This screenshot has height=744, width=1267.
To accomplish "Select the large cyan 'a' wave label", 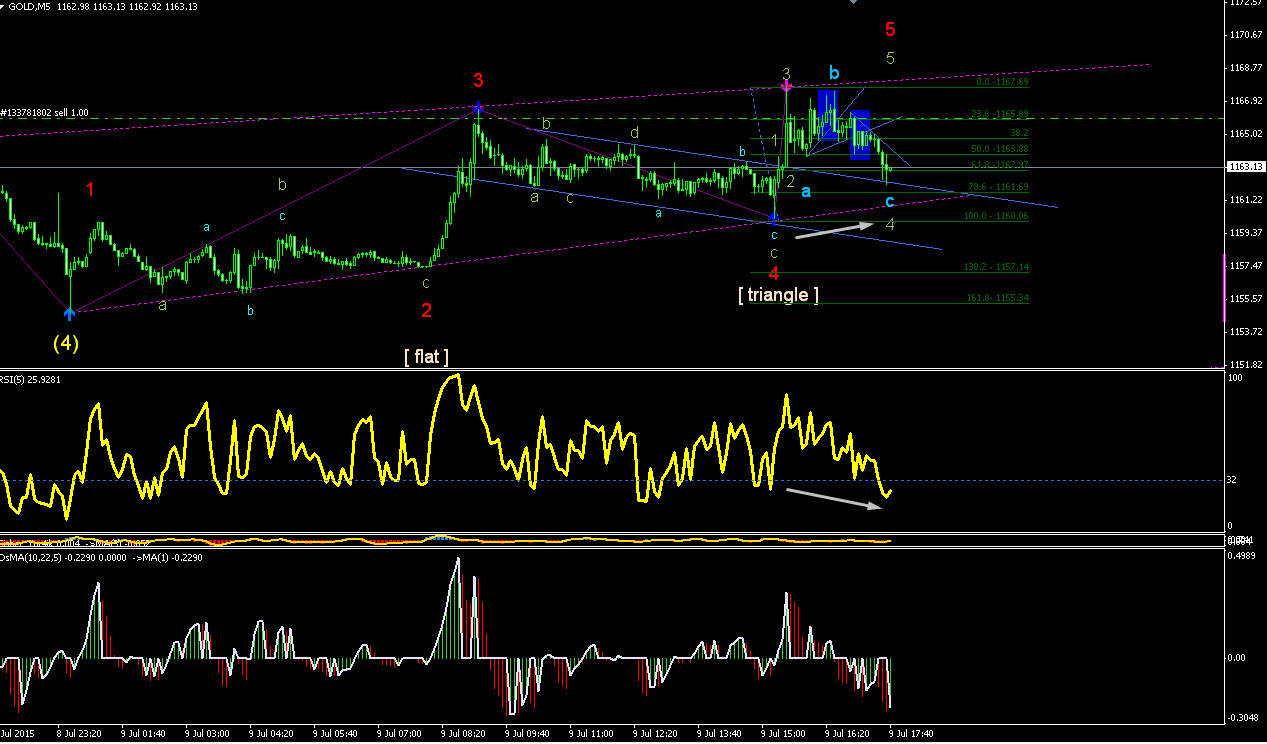I will [x=806, y=191].
